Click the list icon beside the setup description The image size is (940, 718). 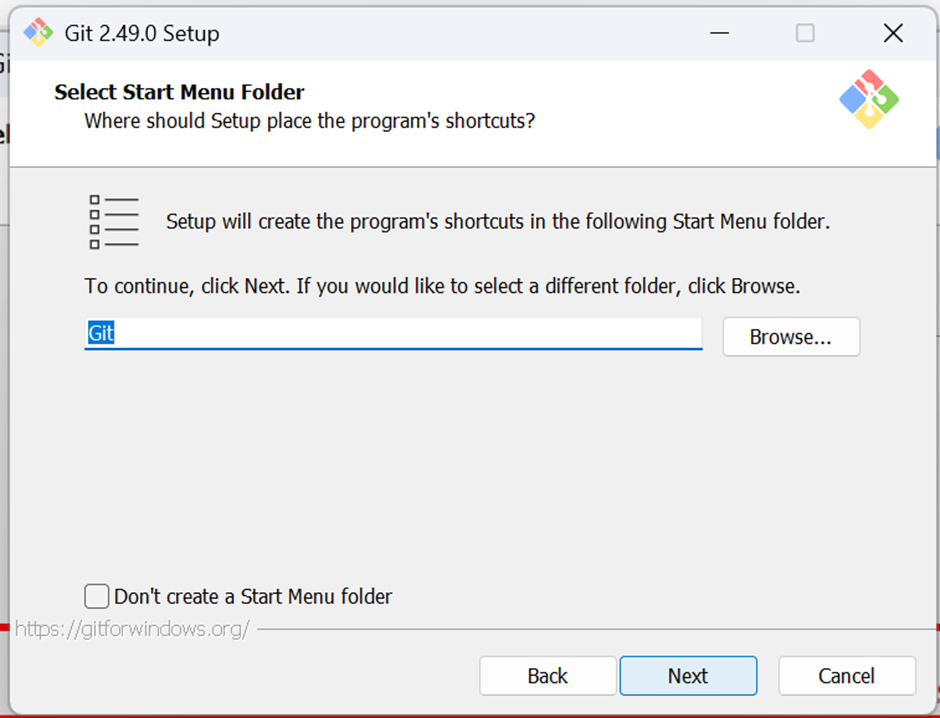(114, 222)
